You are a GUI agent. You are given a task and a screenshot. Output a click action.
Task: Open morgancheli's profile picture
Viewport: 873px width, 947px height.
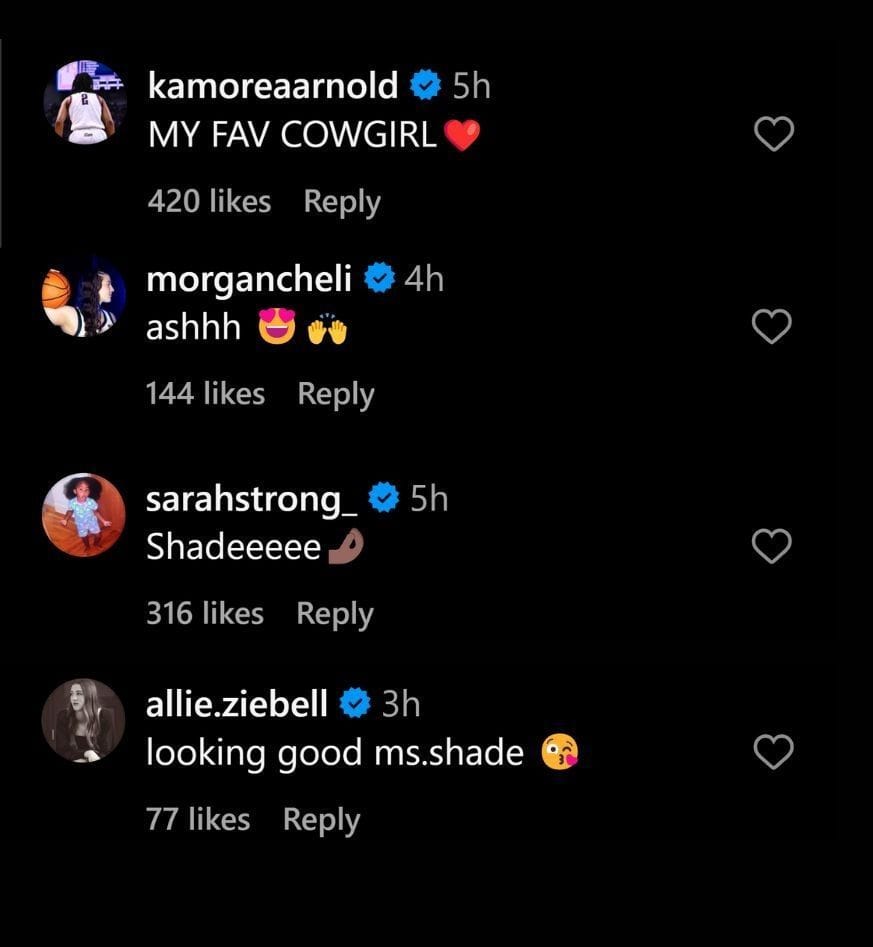[84, 296]
